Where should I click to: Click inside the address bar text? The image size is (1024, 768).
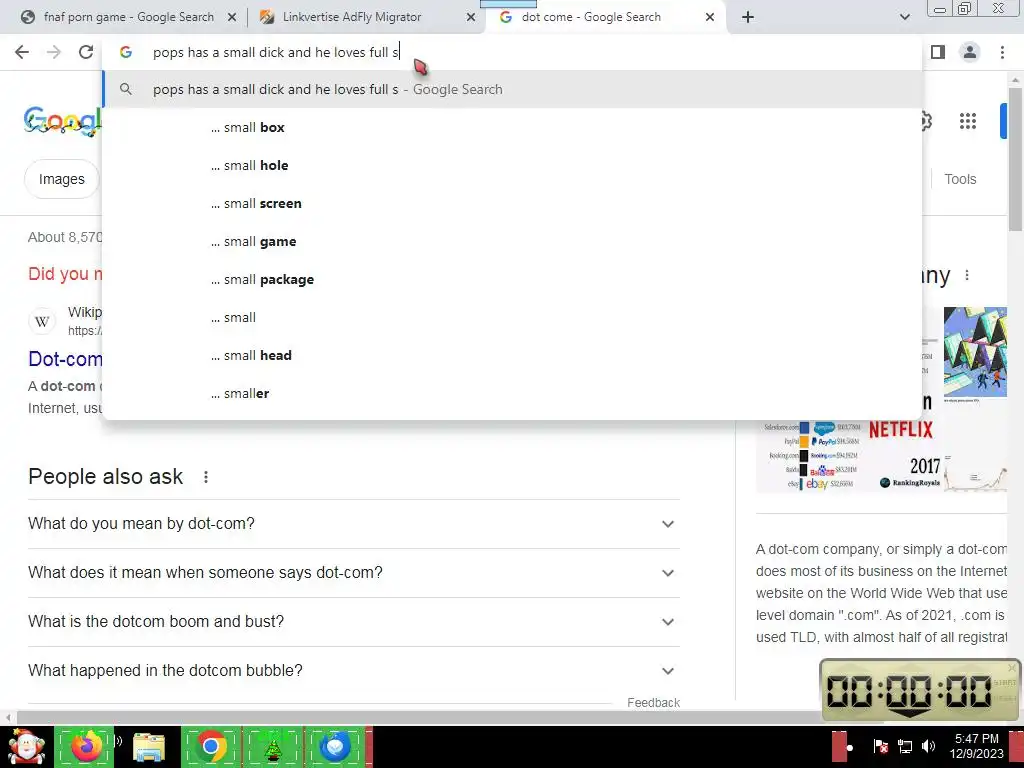click(x=276, y=52)
